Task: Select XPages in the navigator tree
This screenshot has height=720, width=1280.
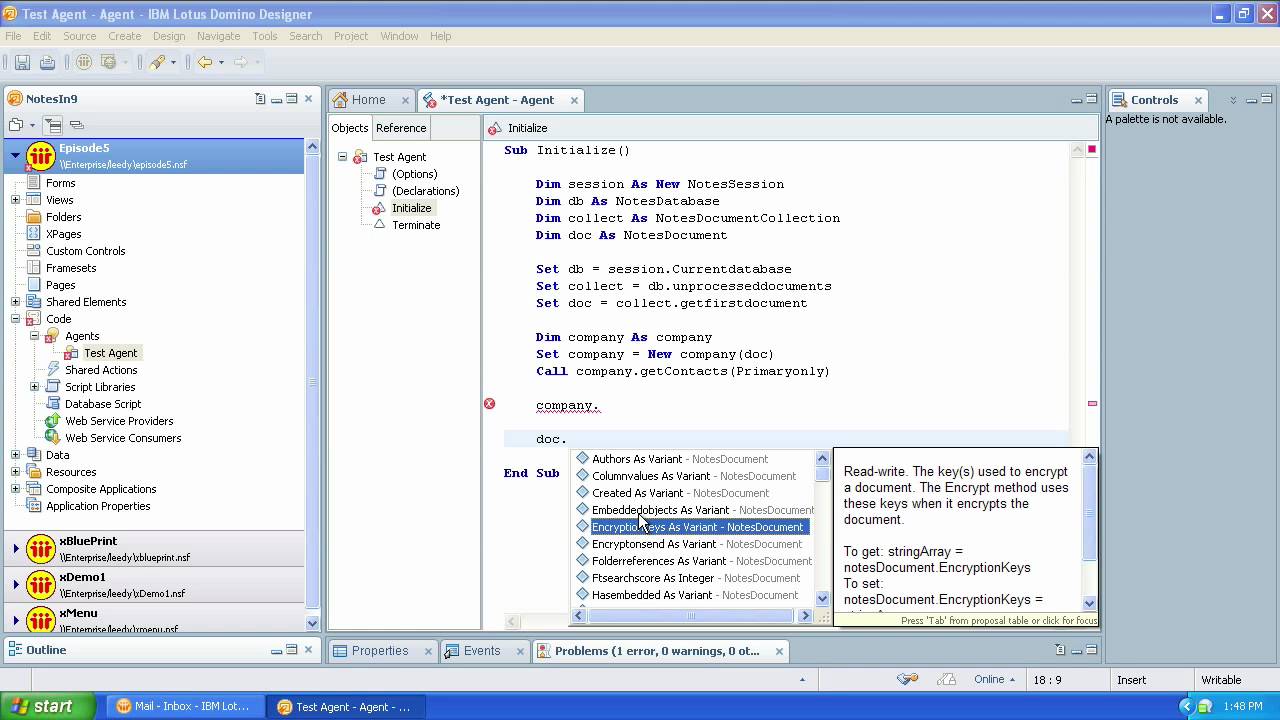Action: coord(63,234)
